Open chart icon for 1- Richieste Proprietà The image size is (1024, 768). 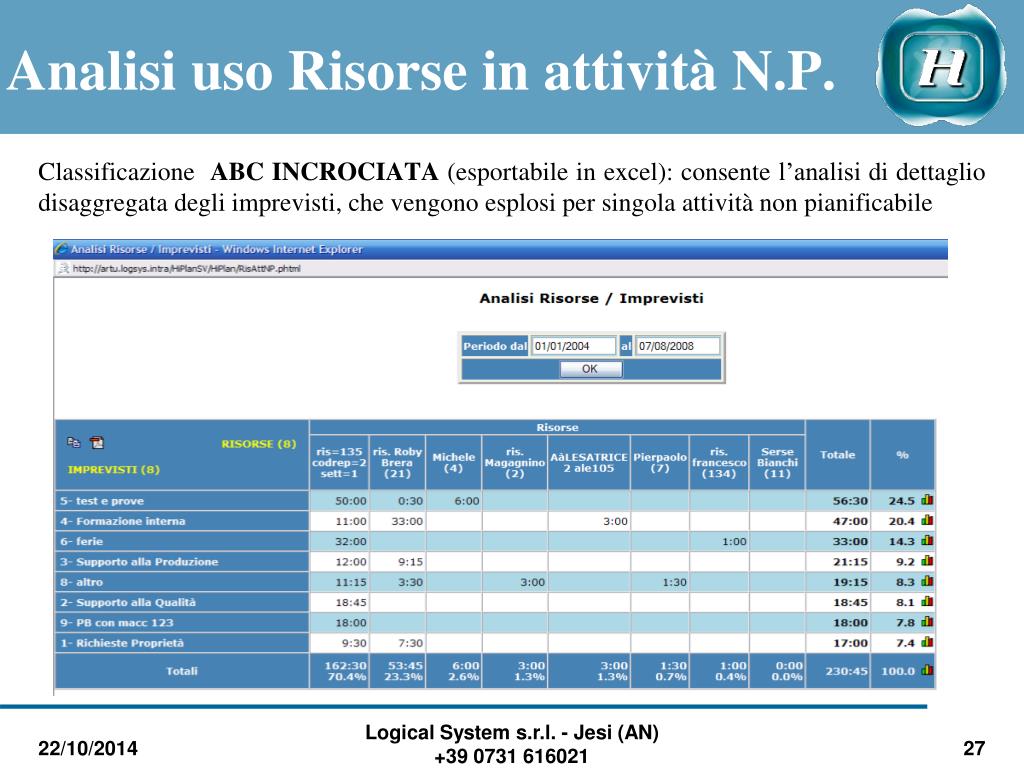click(927, 642)
